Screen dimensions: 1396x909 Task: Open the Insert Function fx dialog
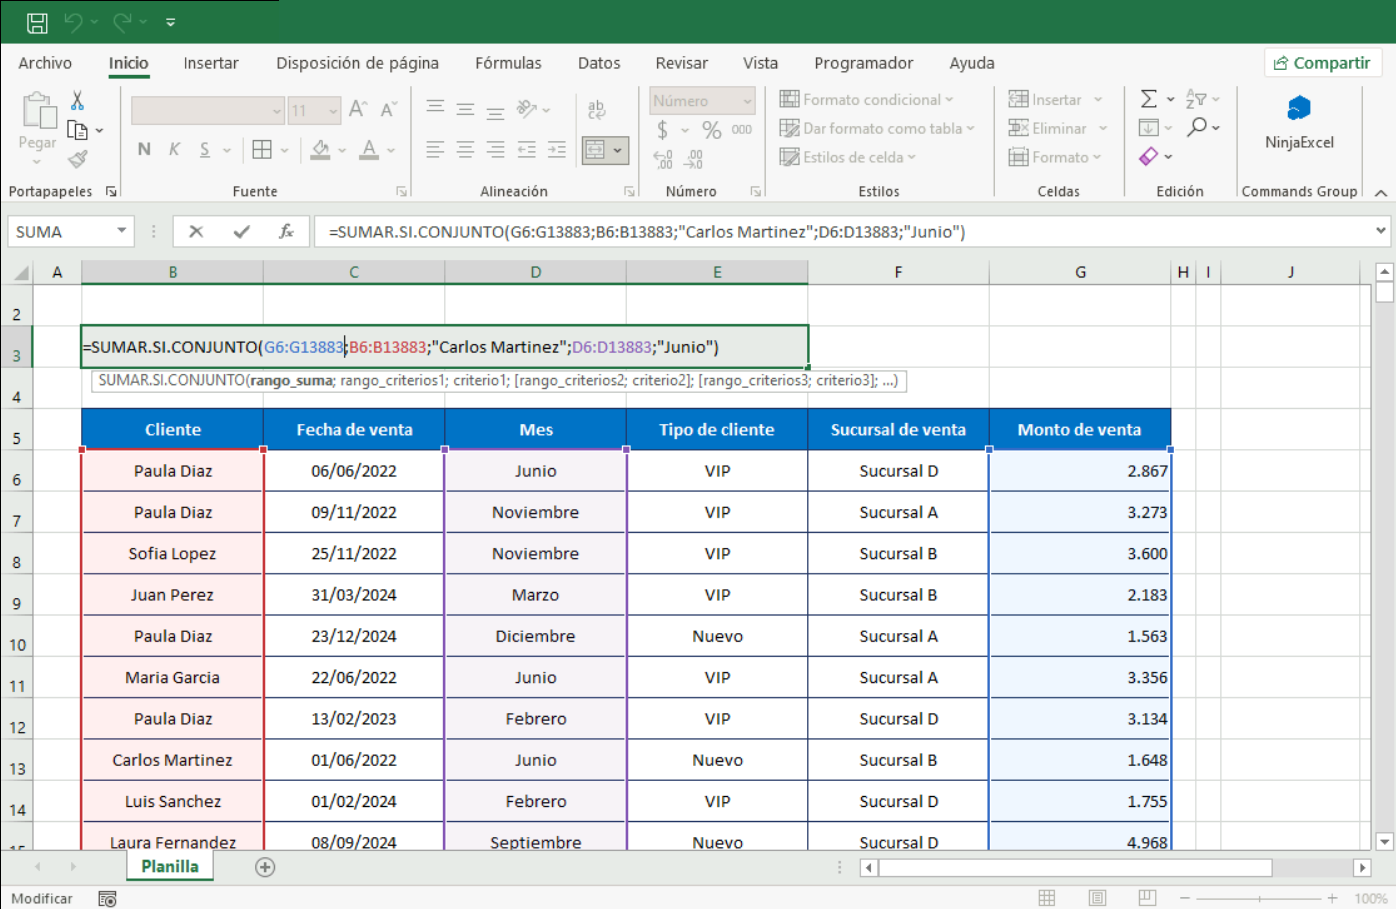(x=286, y=232)
